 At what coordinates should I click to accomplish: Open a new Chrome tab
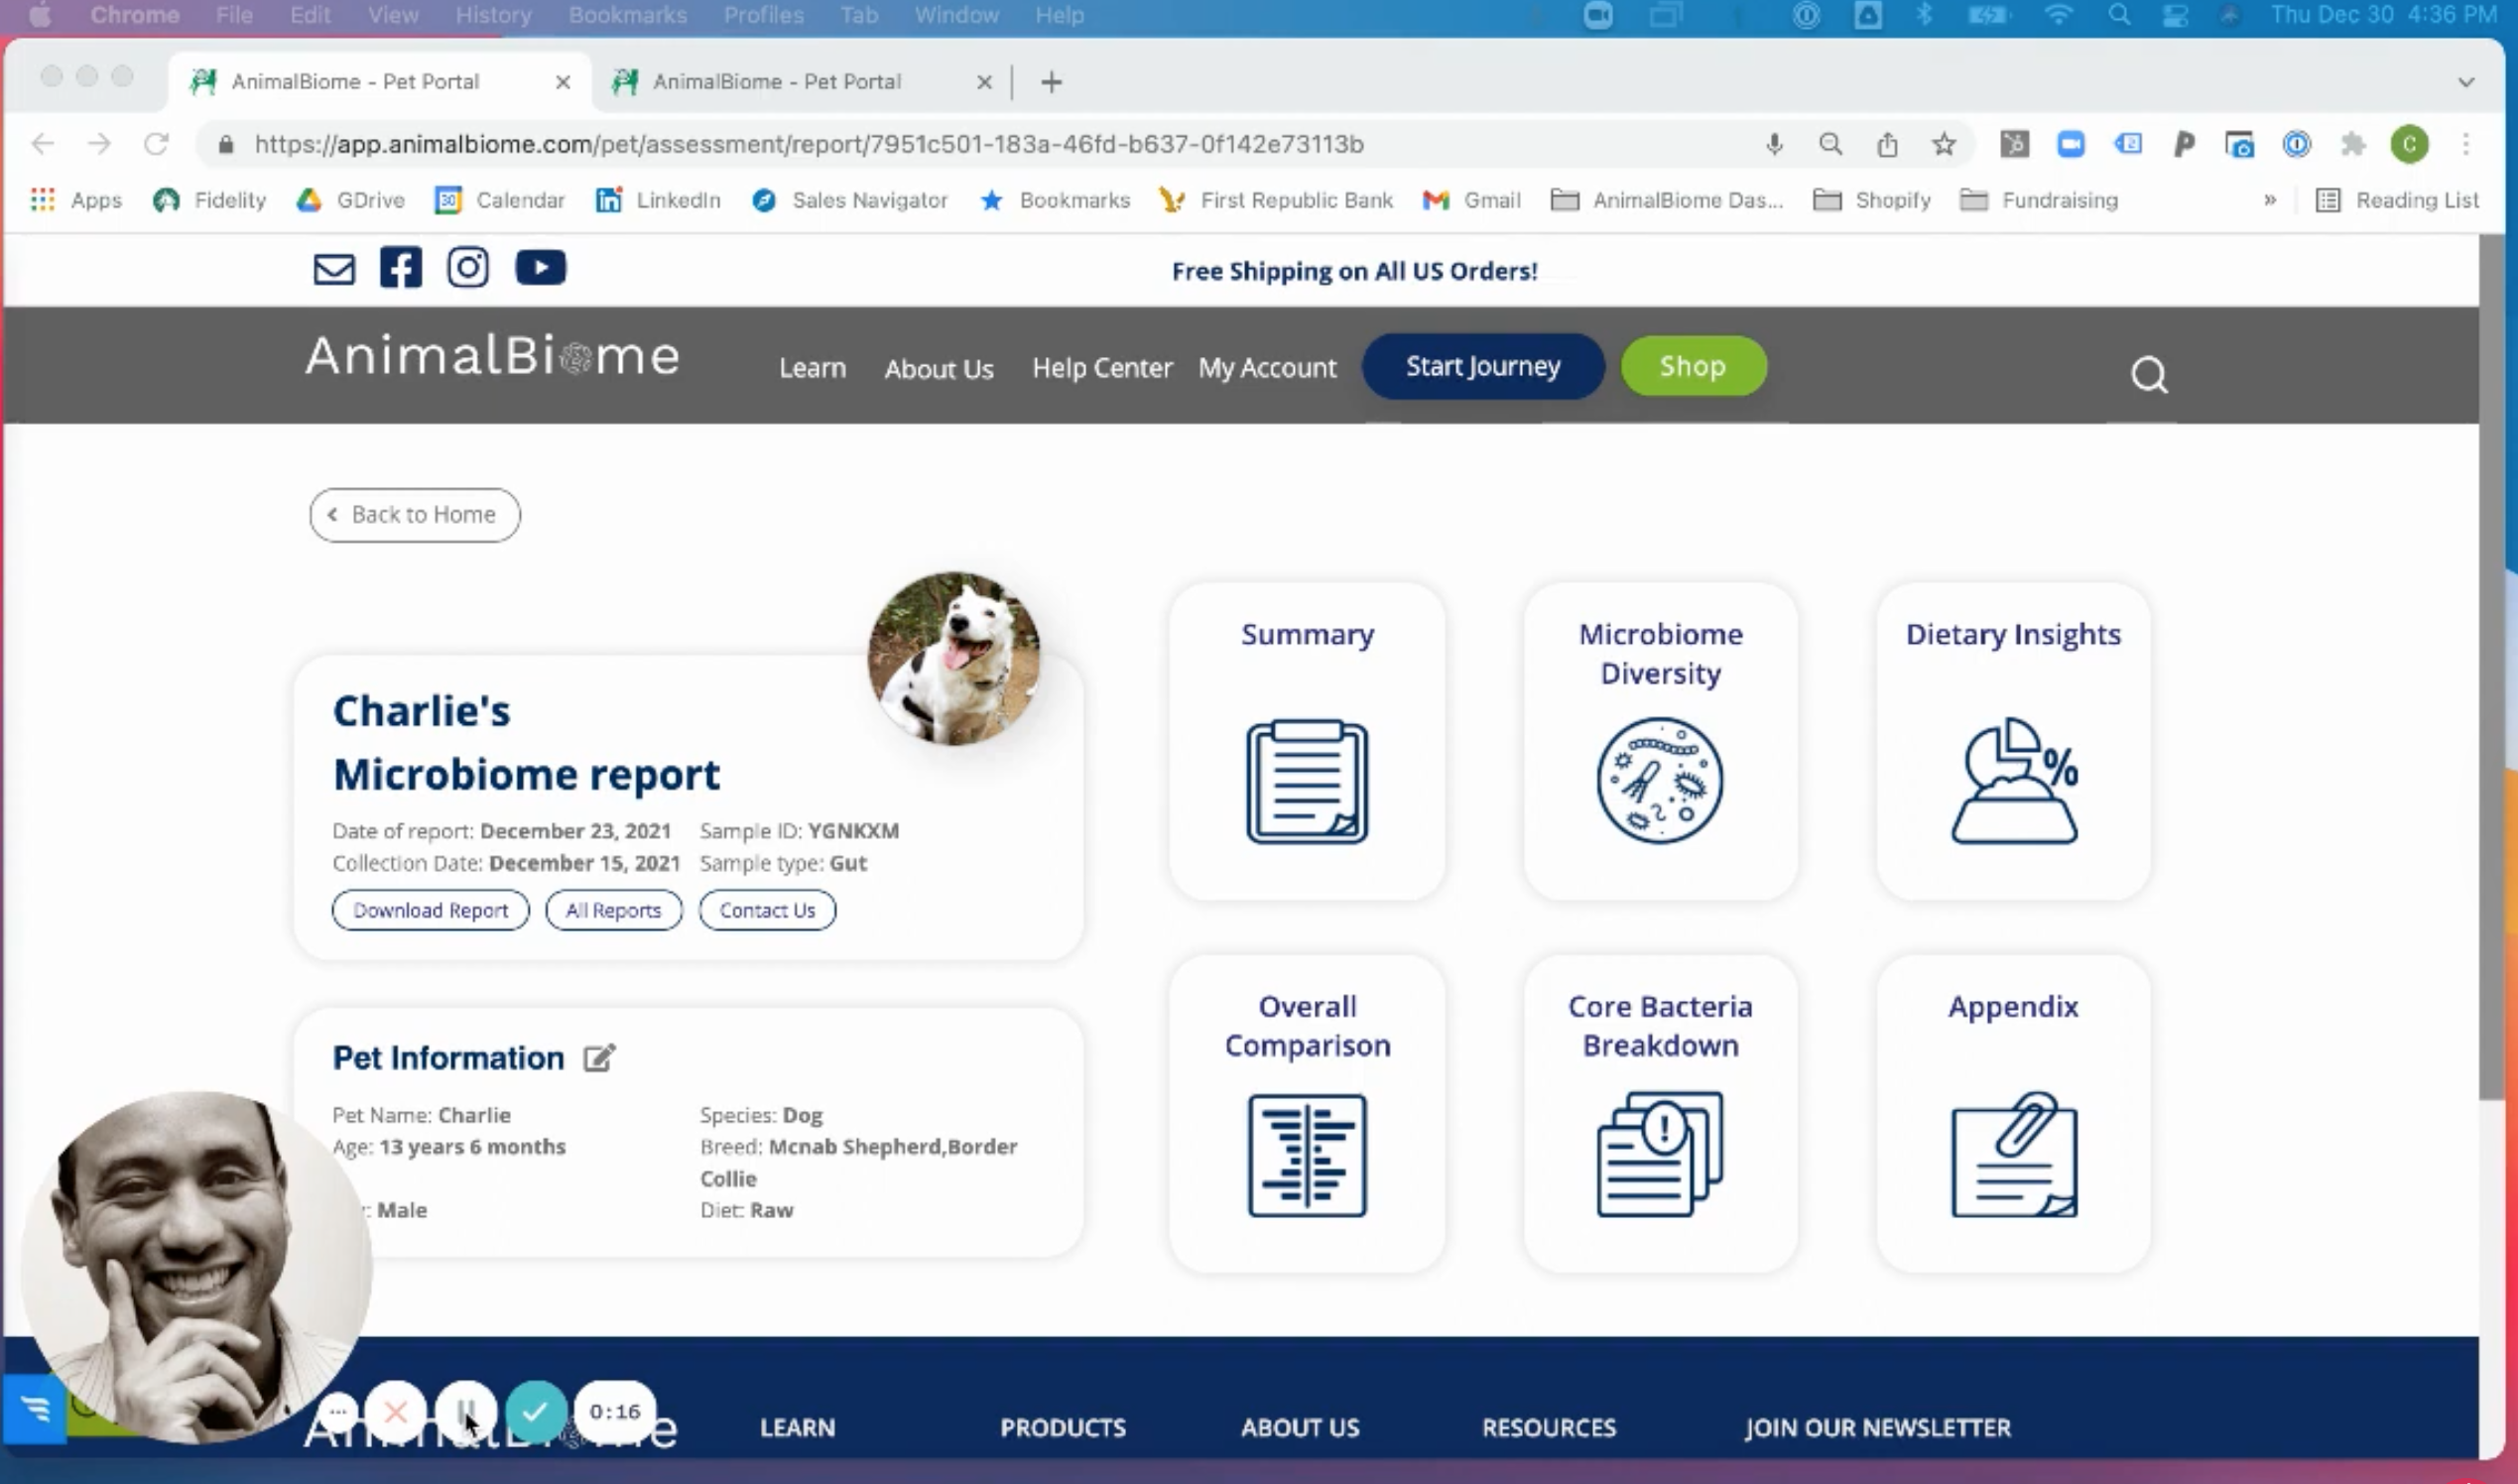point(1051,82)
